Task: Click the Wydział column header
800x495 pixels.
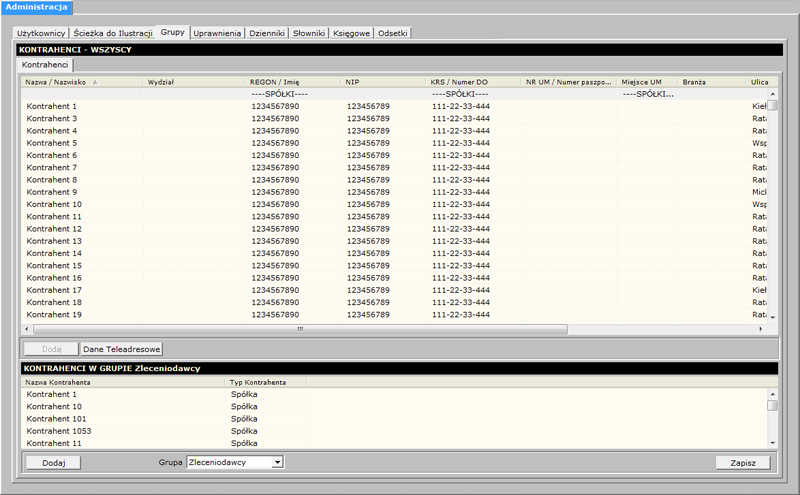Action: tap(193, 82)
